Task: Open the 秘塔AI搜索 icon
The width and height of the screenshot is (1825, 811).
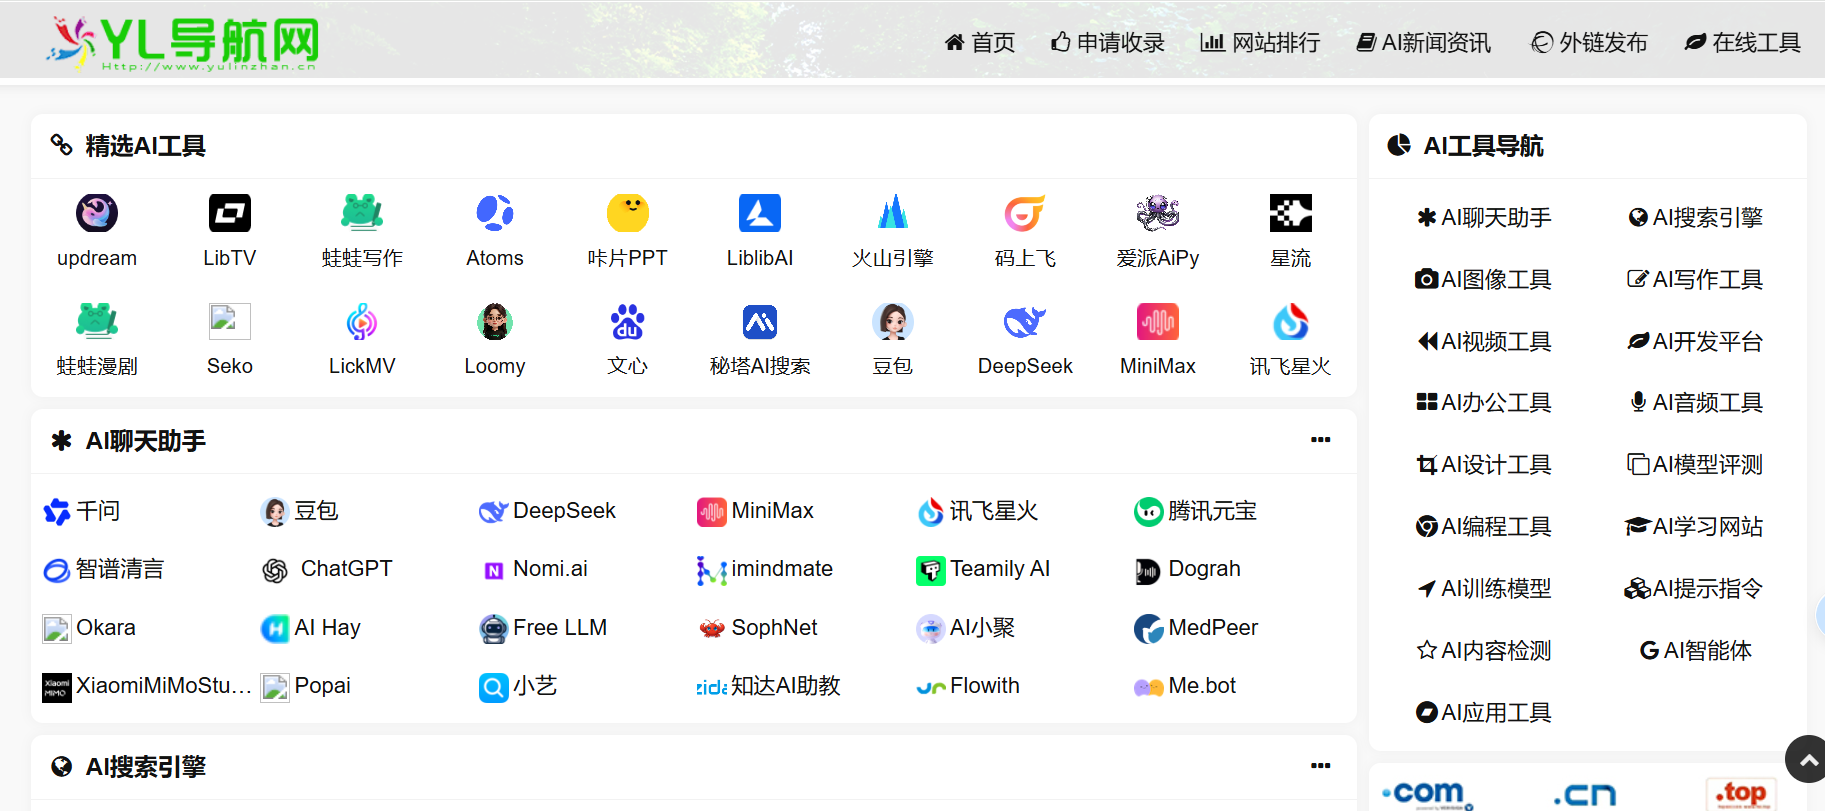Action: [x=760, y=322]
